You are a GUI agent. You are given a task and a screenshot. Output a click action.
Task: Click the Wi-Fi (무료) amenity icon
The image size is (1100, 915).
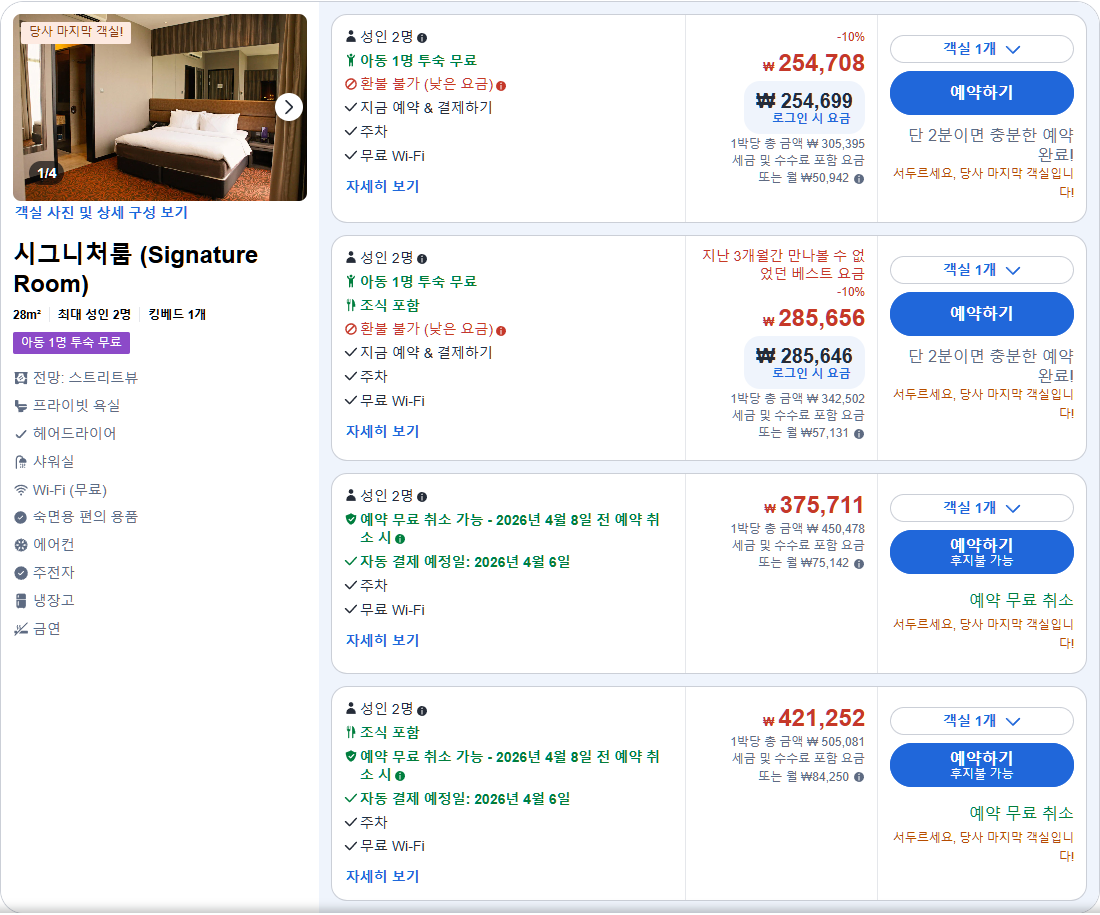coord(21,490)
